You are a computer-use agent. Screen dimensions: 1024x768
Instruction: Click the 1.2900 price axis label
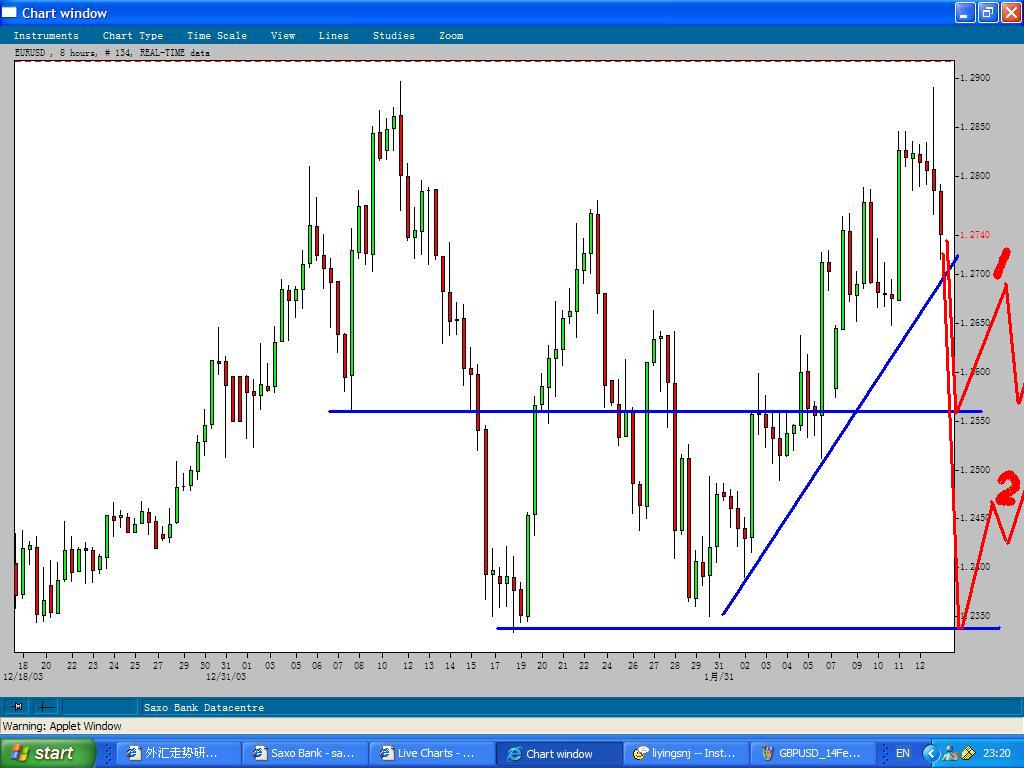975,78
